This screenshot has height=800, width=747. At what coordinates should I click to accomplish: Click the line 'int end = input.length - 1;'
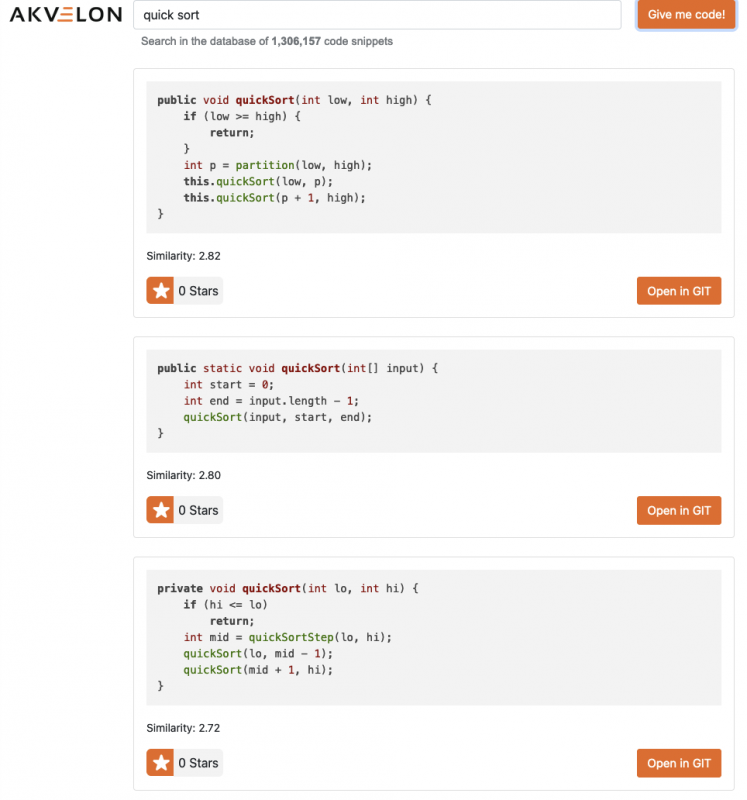tap(271, 401)
